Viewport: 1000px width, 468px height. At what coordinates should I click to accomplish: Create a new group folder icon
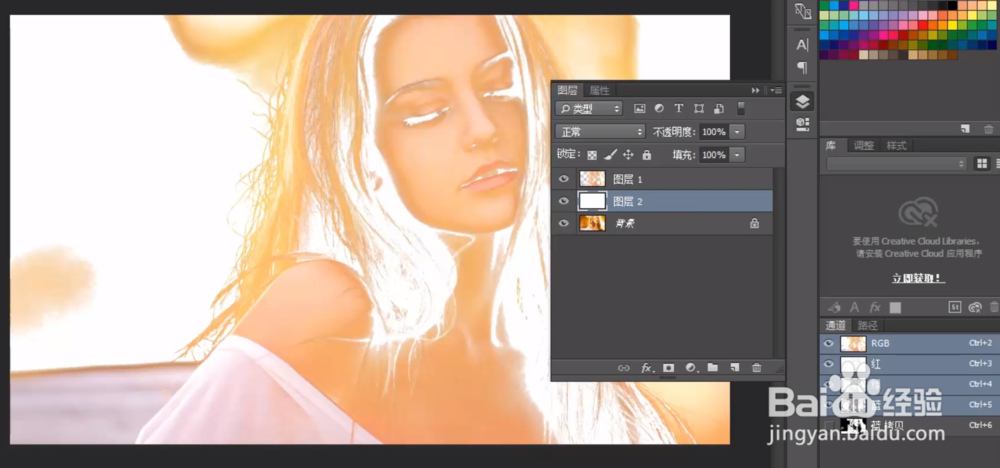(x=712, y=368)
